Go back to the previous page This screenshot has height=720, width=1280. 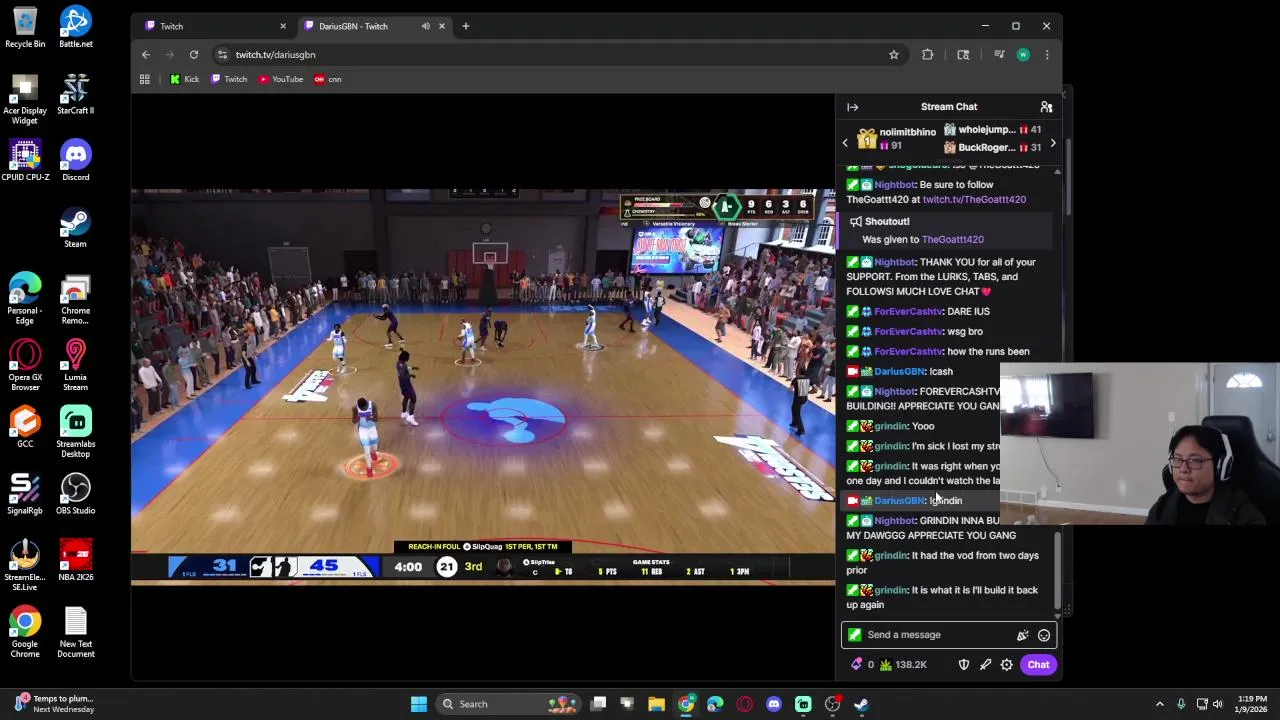pos(146,55)
